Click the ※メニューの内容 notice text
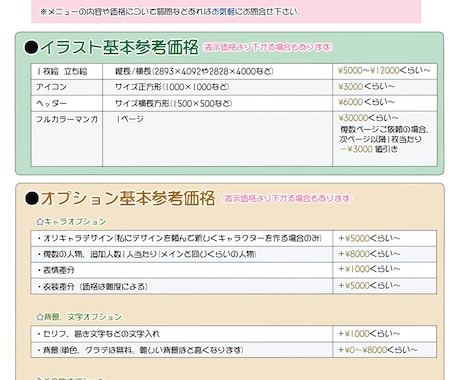The width and height of the screenshot is (460, 380). (x=170, y=12)
